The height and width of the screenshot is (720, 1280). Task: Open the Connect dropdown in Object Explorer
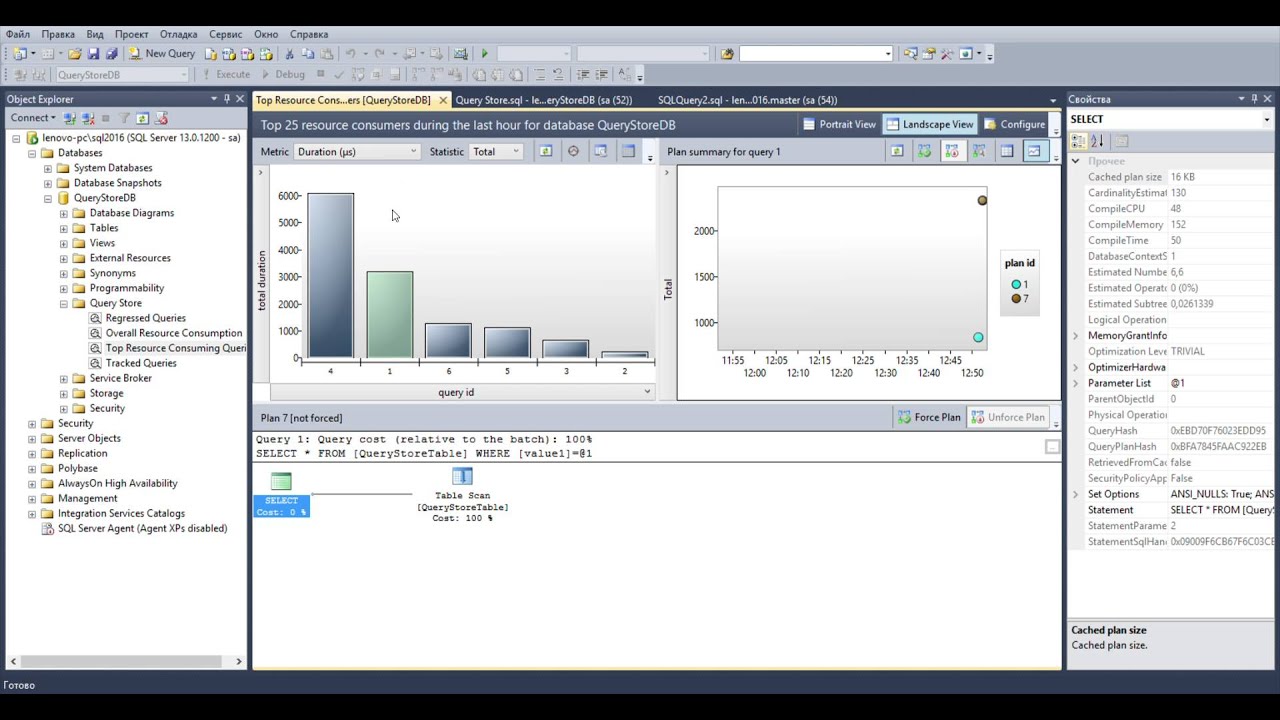point(33,118)
